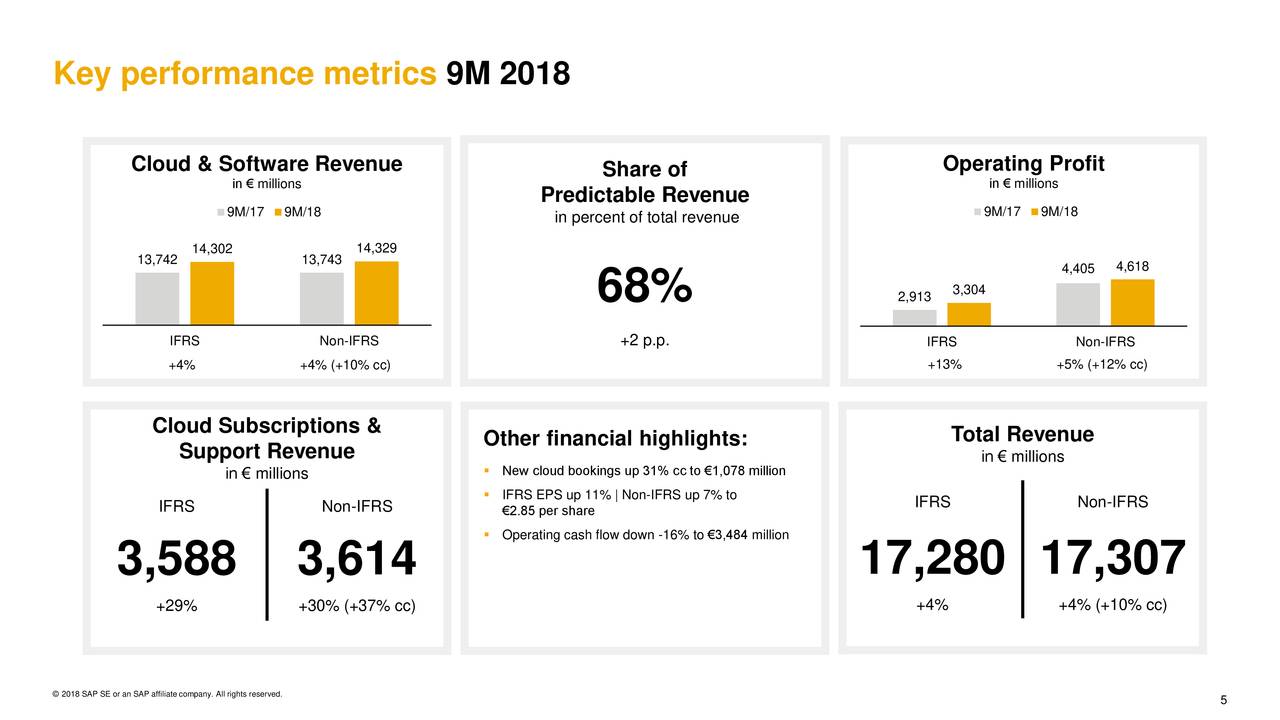Screen dimensions: 1280x720
Task: Click the value label 14,329
Action: click(376, 248)
